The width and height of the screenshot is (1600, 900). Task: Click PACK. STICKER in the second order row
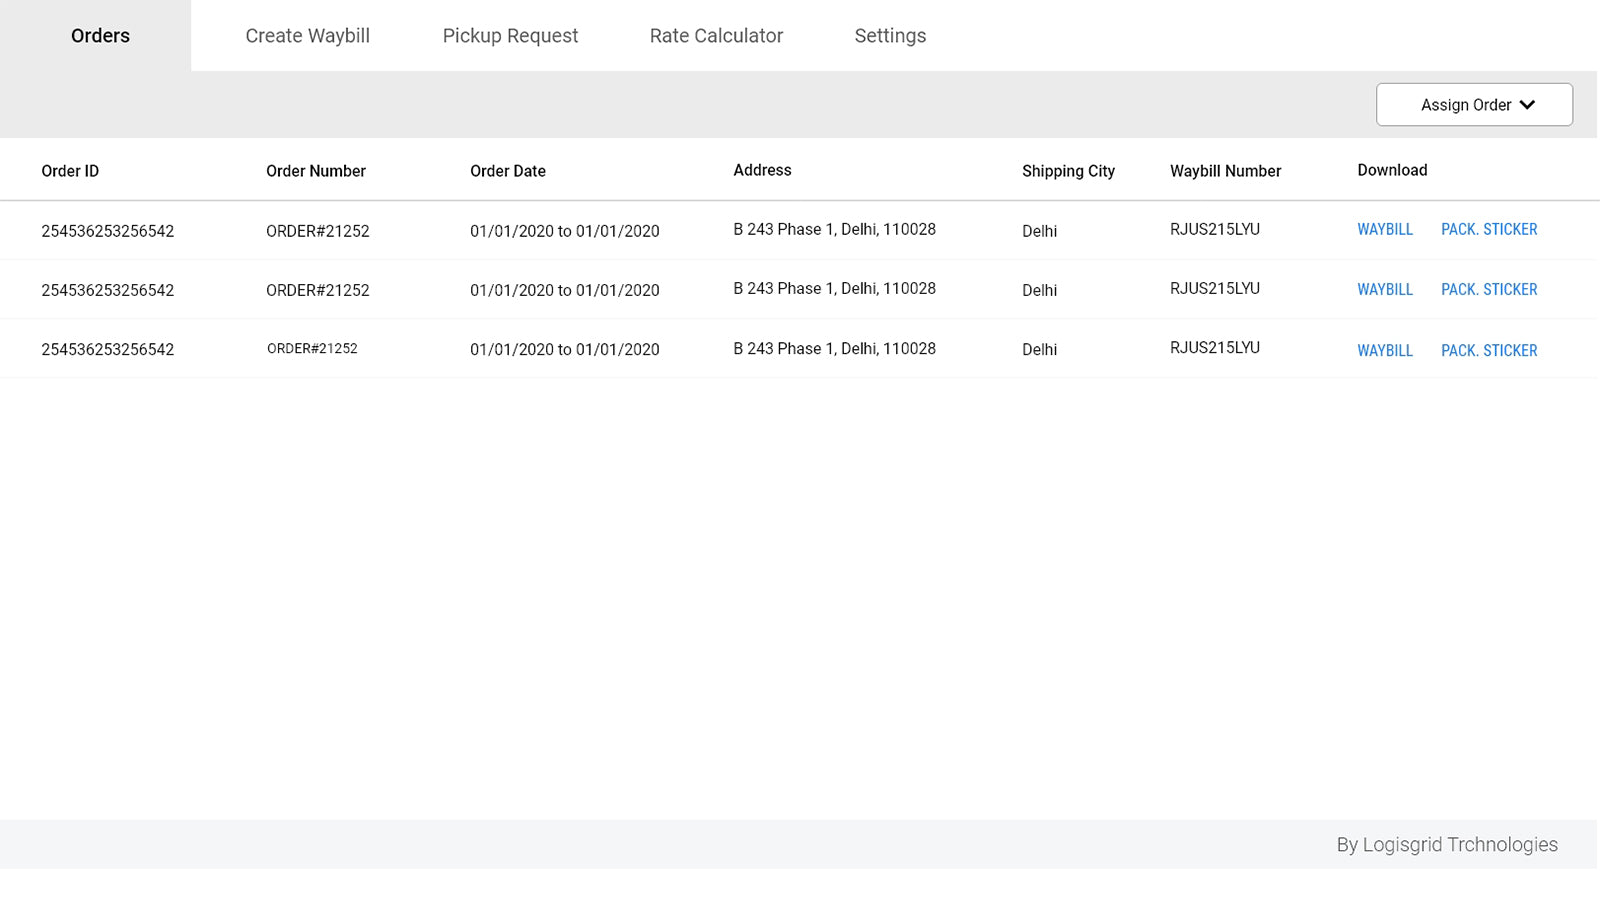point(1489,290)
